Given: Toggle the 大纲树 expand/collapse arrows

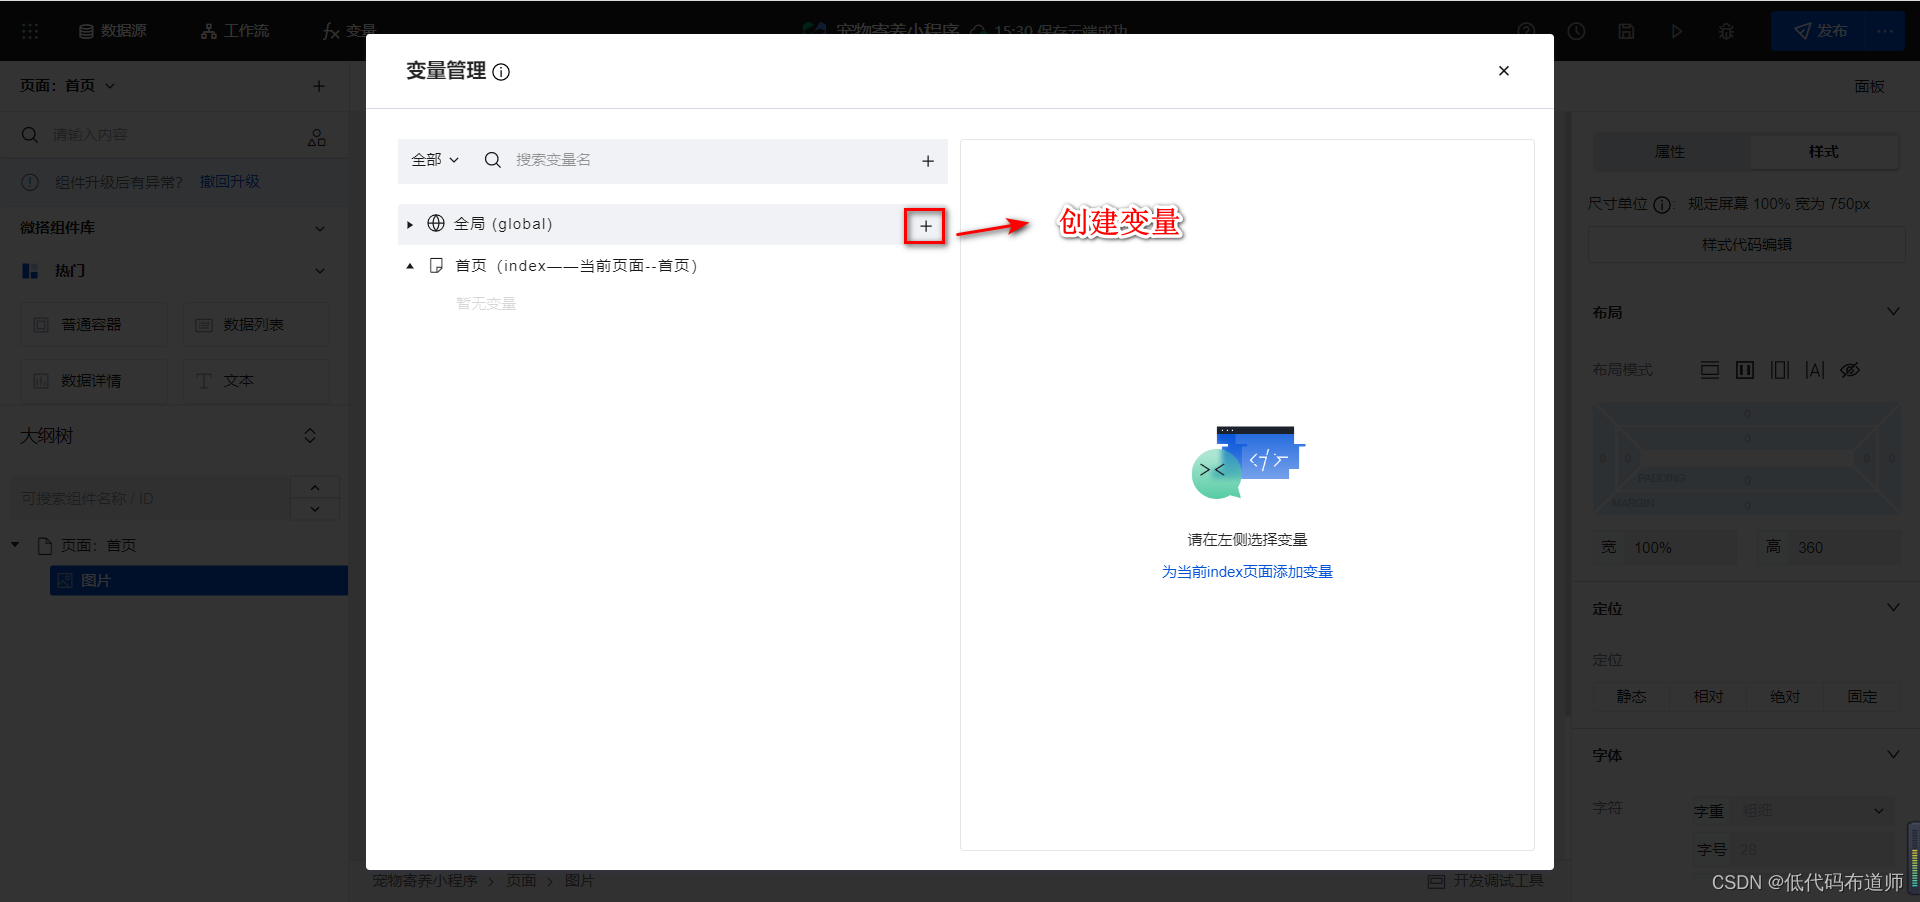Looking at the screenshot, I should [310, 436].
